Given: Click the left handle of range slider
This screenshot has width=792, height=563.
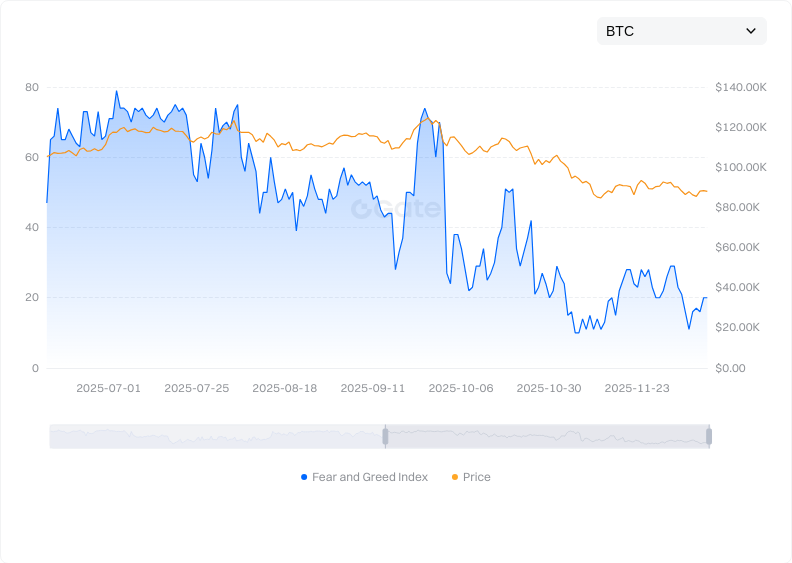Looking at the screenshot, I should [x=384, y=436].
